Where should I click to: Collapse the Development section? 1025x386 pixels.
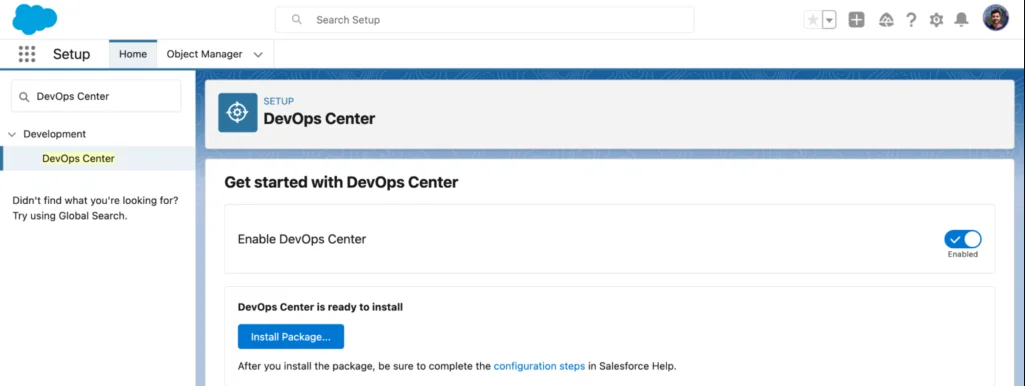click(12, 134)
